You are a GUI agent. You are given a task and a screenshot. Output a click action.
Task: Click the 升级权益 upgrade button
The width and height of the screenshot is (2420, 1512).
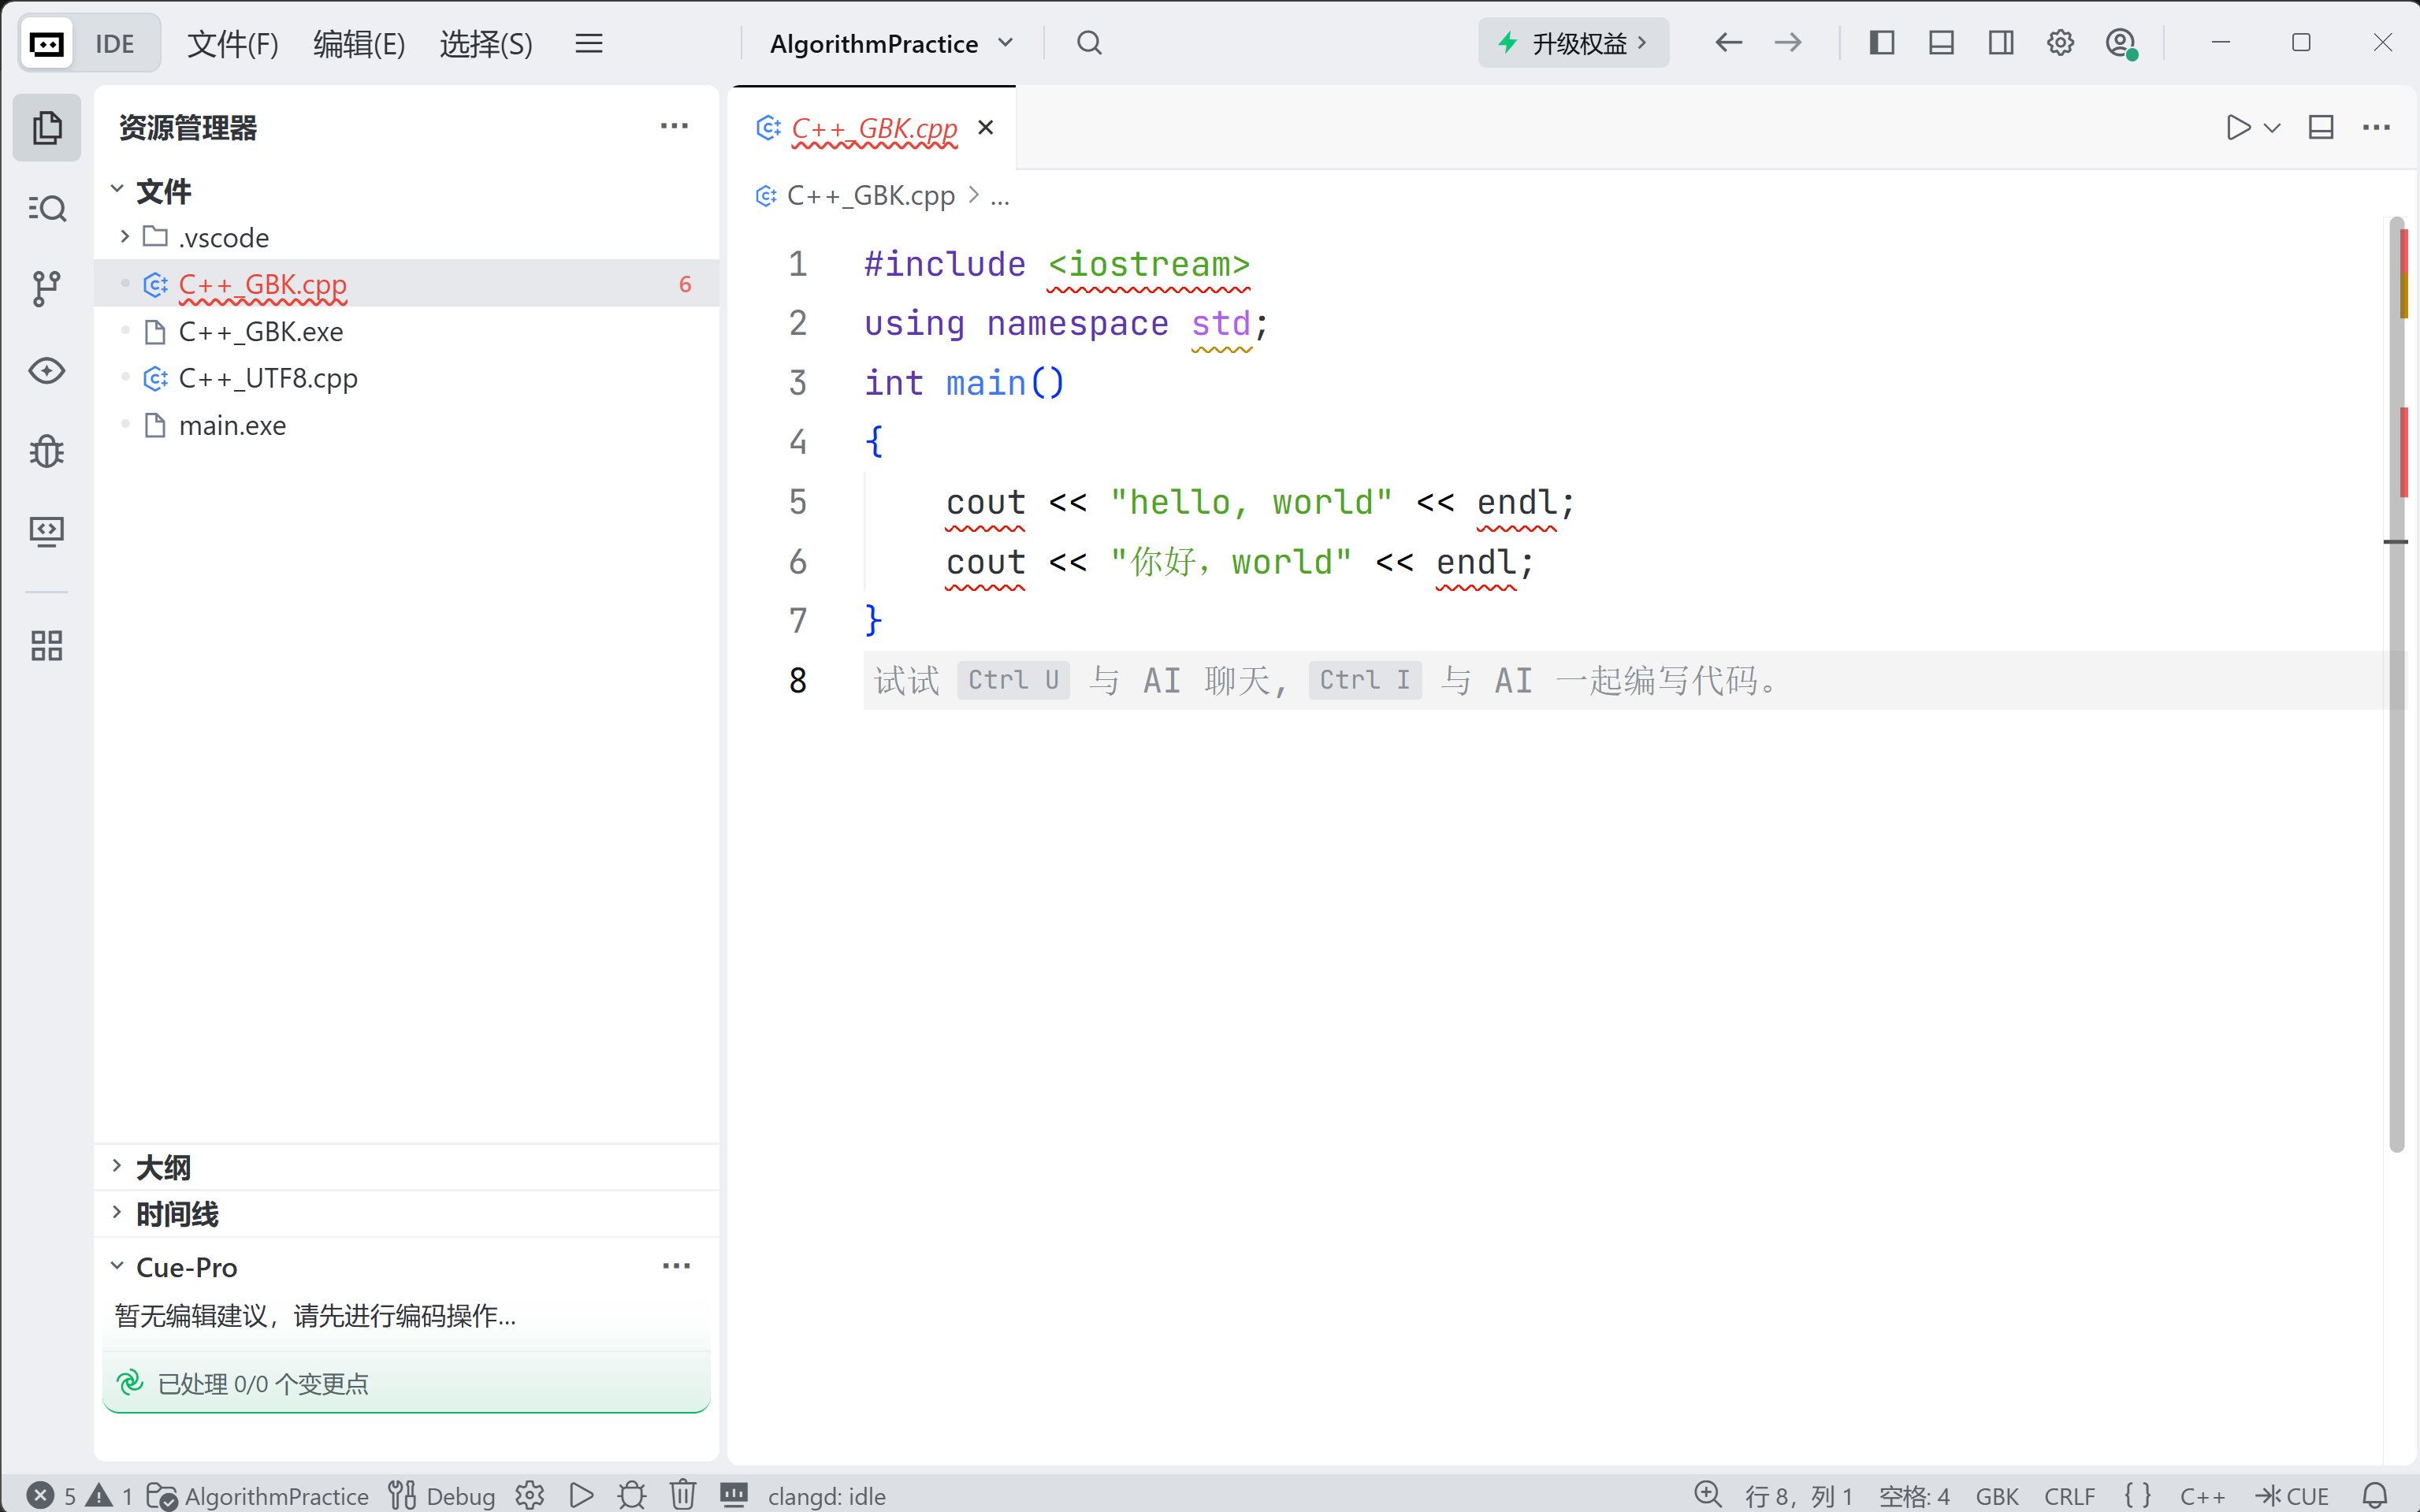(x=1573, y=43)
